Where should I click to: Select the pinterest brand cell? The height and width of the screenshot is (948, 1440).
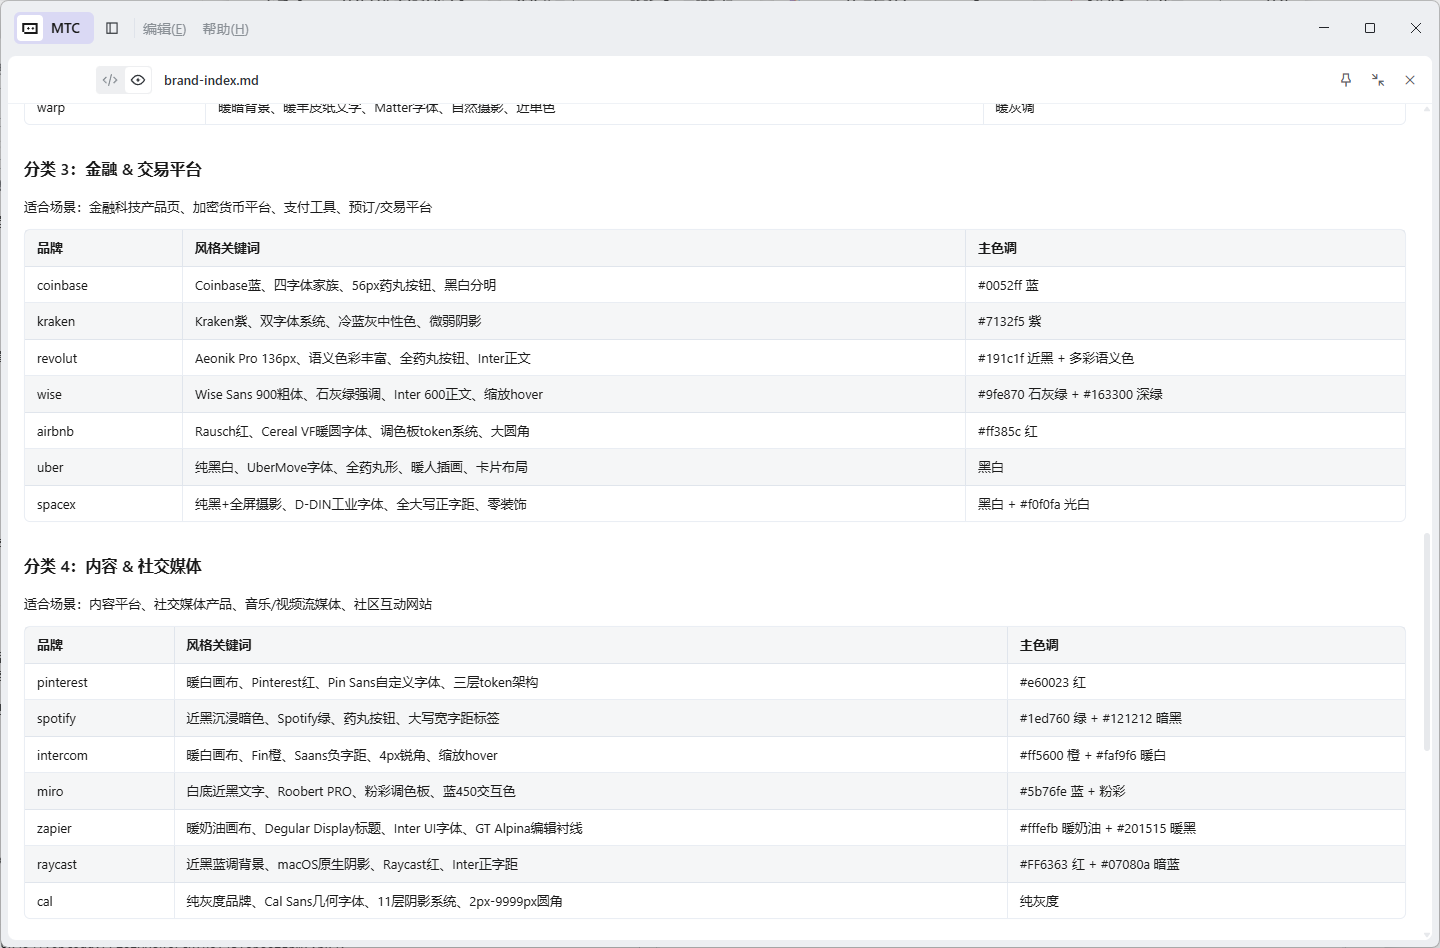(100, 682)
